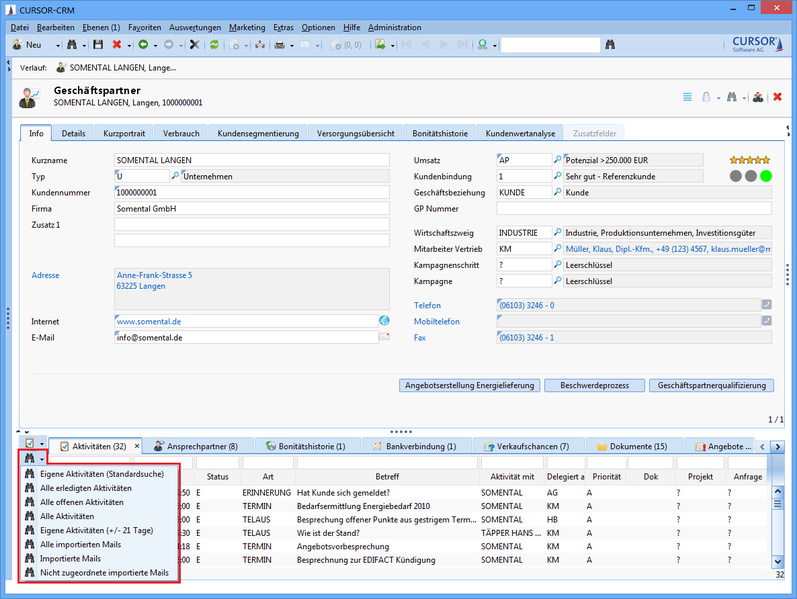Viewport: 797px width, 599px height.
Task: Click the Beschwerdeprozess button
Action: [594, 385]
